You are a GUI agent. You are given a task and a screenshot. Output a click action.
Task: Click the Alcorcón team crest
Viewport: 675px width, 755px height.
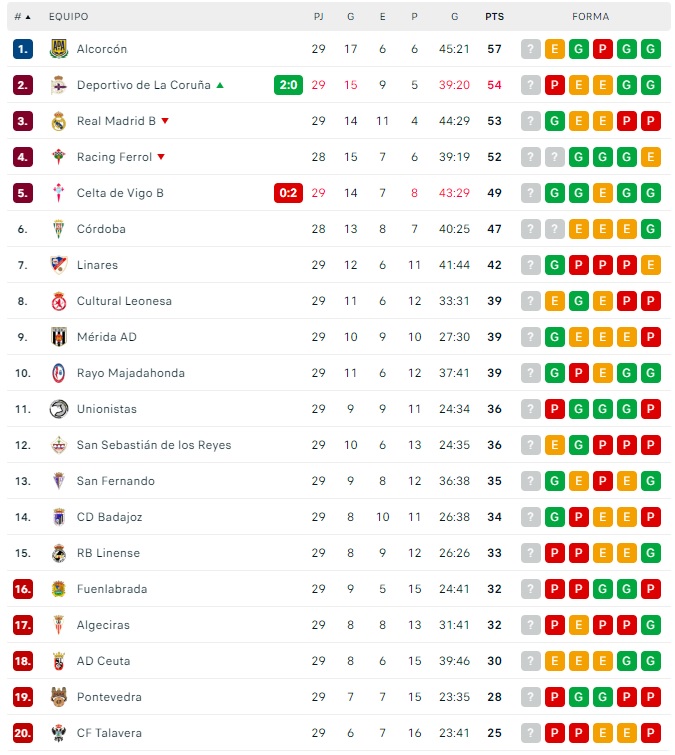click(59, 49)
